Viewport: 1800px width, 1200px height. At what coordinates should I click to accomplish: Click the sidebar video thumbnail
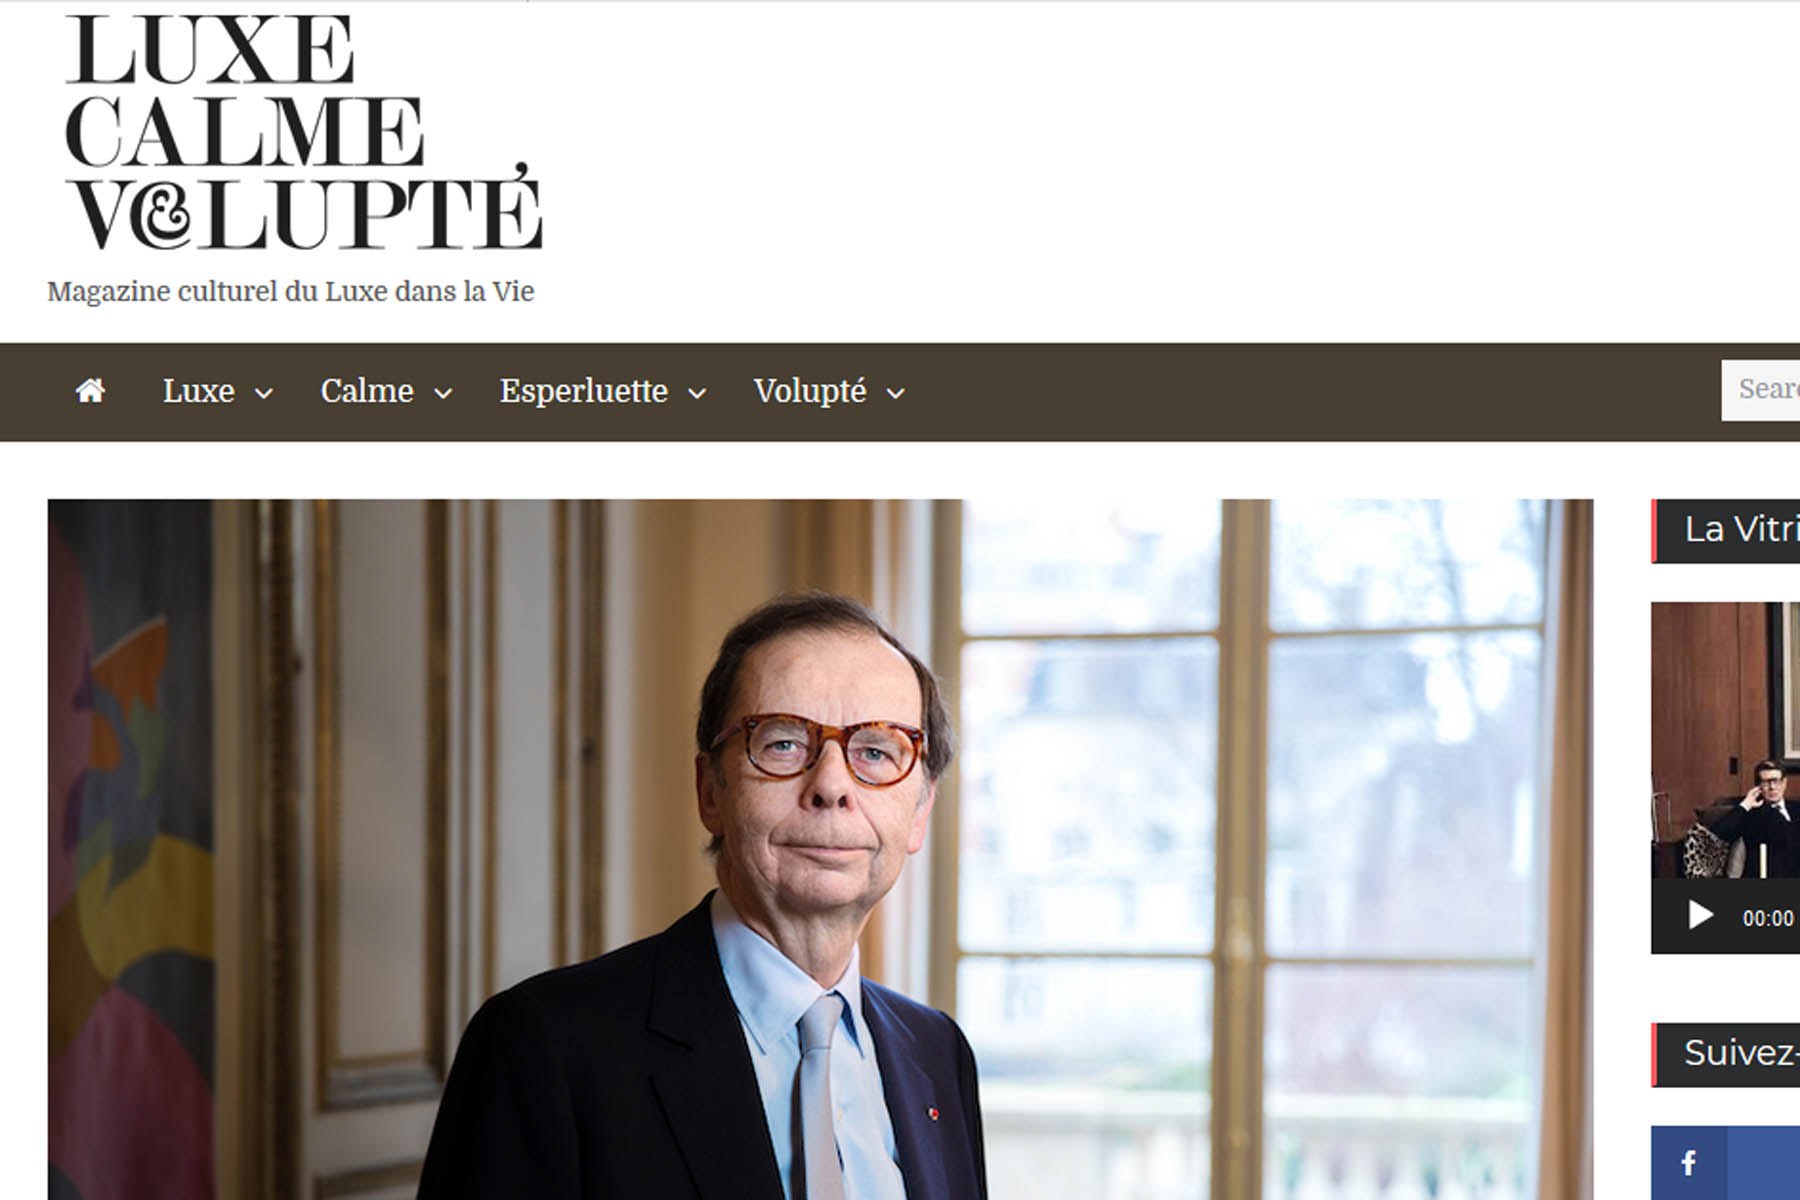(1725, 740)
